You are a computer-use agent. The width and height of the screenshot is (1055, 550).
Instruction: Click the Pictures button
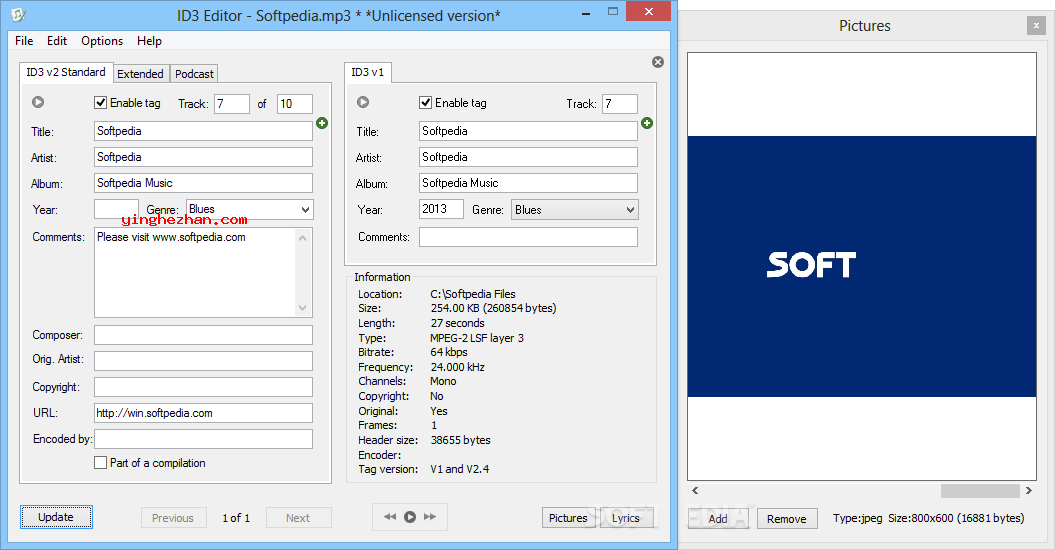568,518
